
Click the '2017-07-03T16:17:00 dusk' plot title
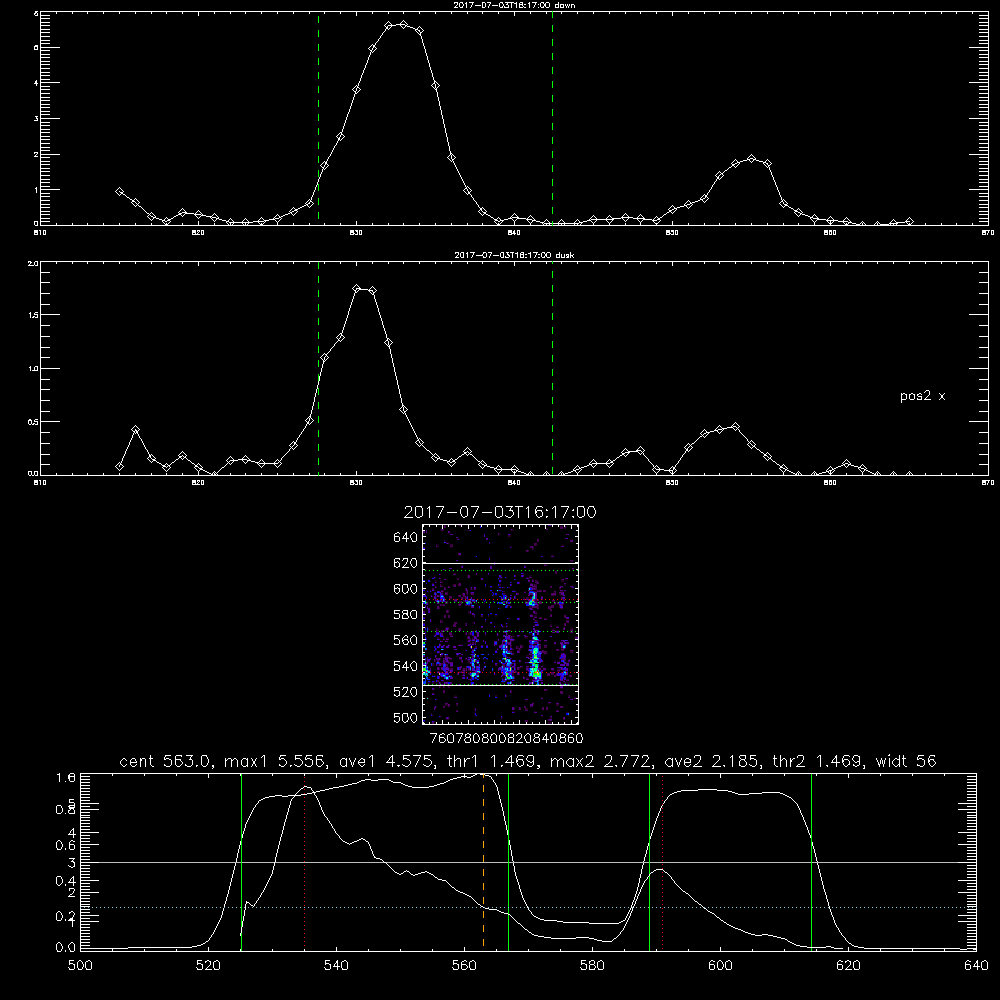pyautogui.click(x=514, y=255)
